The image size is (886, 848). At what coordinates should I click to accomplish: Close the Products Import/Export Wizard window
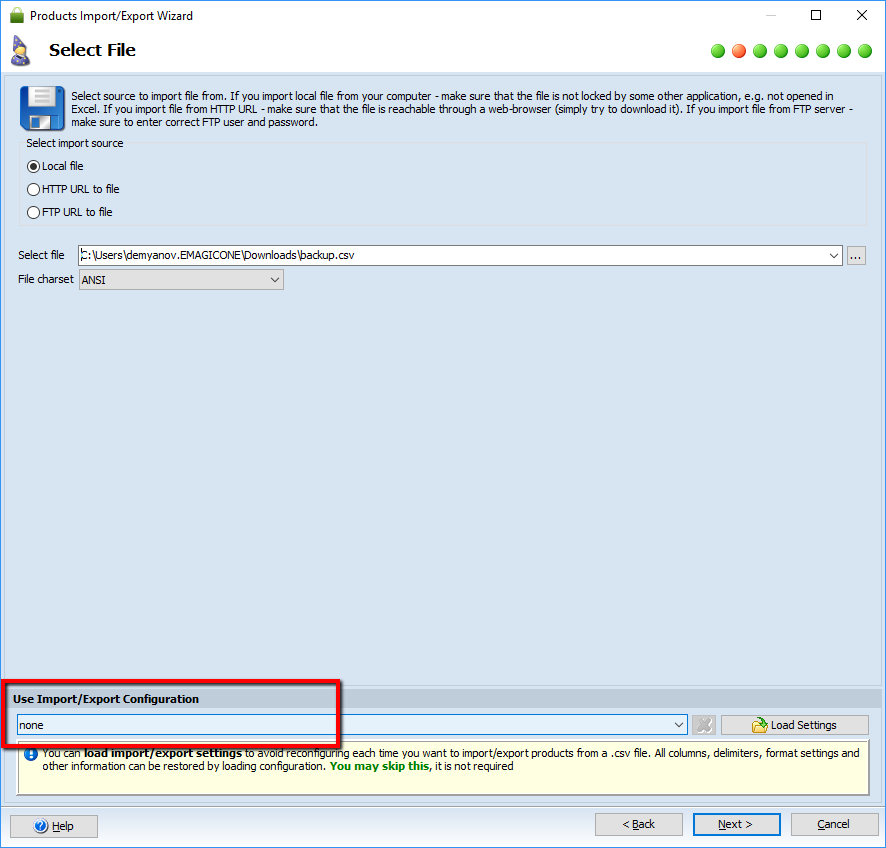pyautogui.click(x=862, y=15)
